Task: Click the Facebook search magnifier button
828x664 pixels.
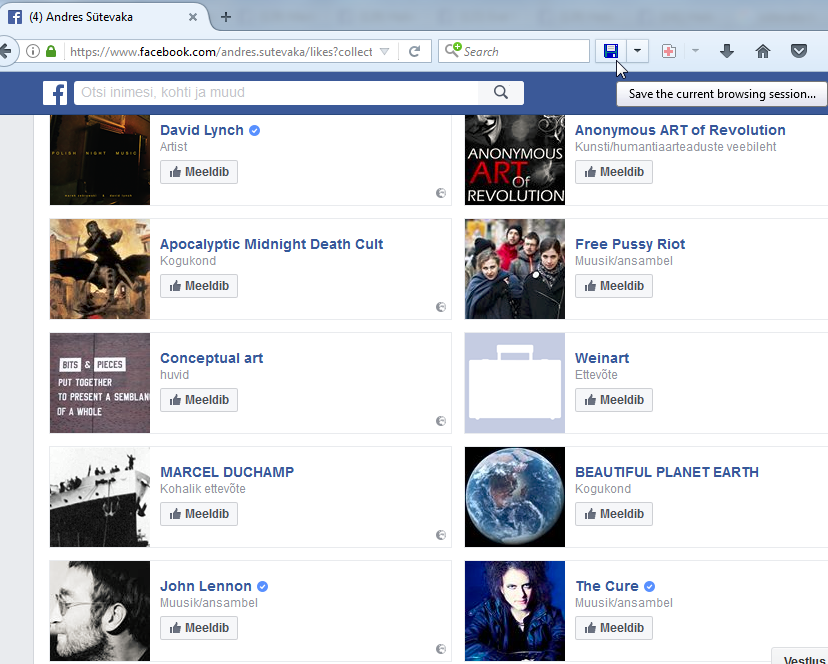Action: tap(501, 92)
